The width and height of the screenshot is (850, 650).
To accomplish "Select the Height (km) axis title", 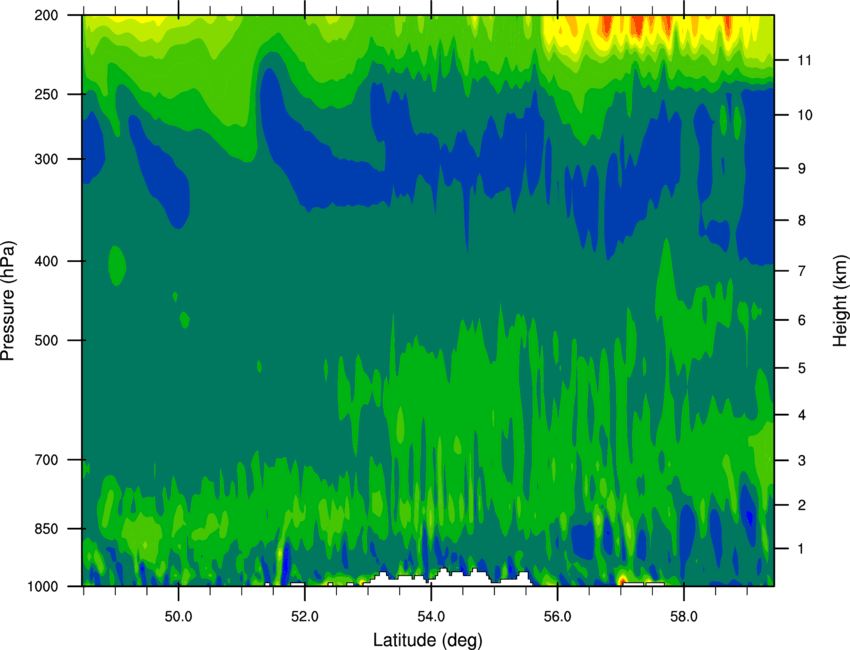I will tap(840, 301).
